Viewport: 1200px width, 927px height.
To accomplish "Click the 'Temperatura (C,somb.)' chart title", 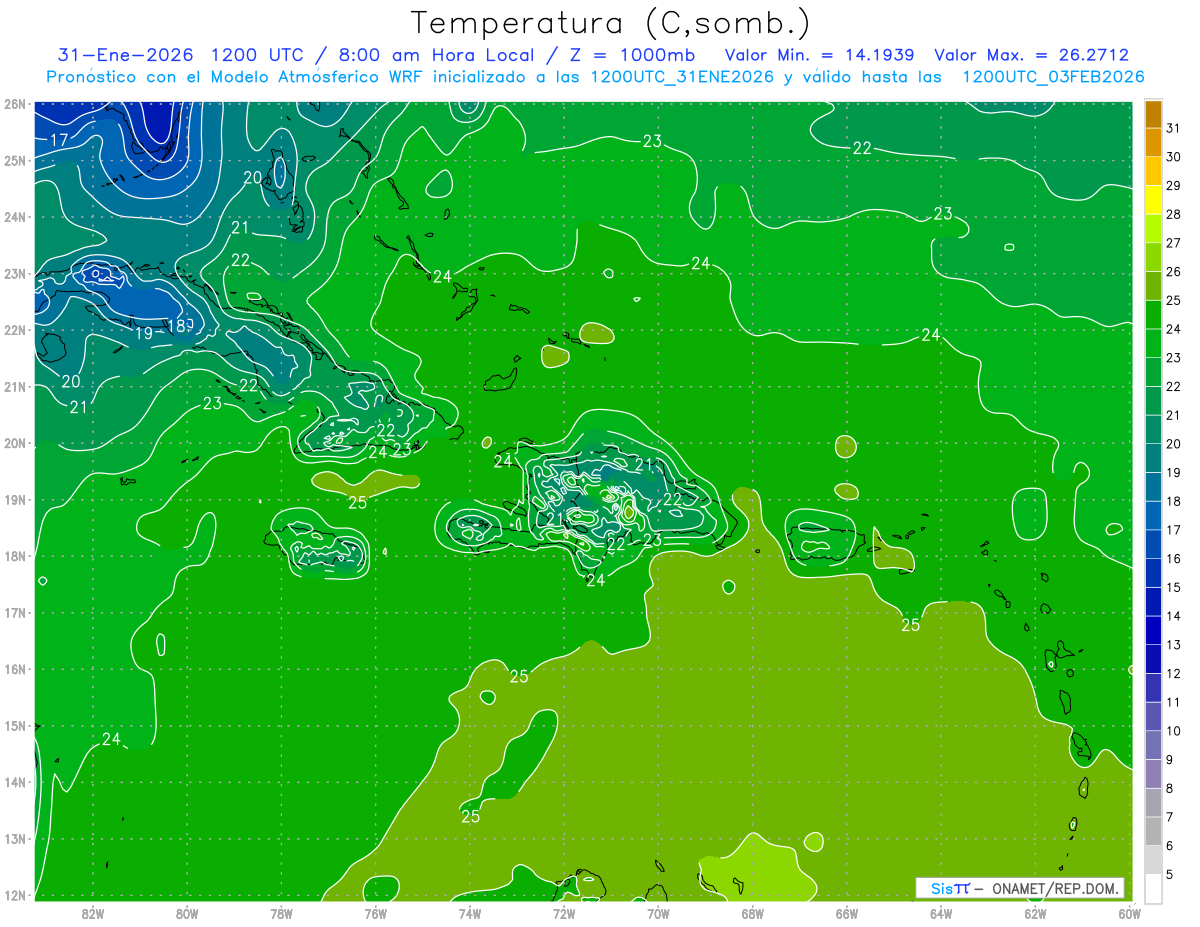I will pyautogui.click(x=610, y=23).
